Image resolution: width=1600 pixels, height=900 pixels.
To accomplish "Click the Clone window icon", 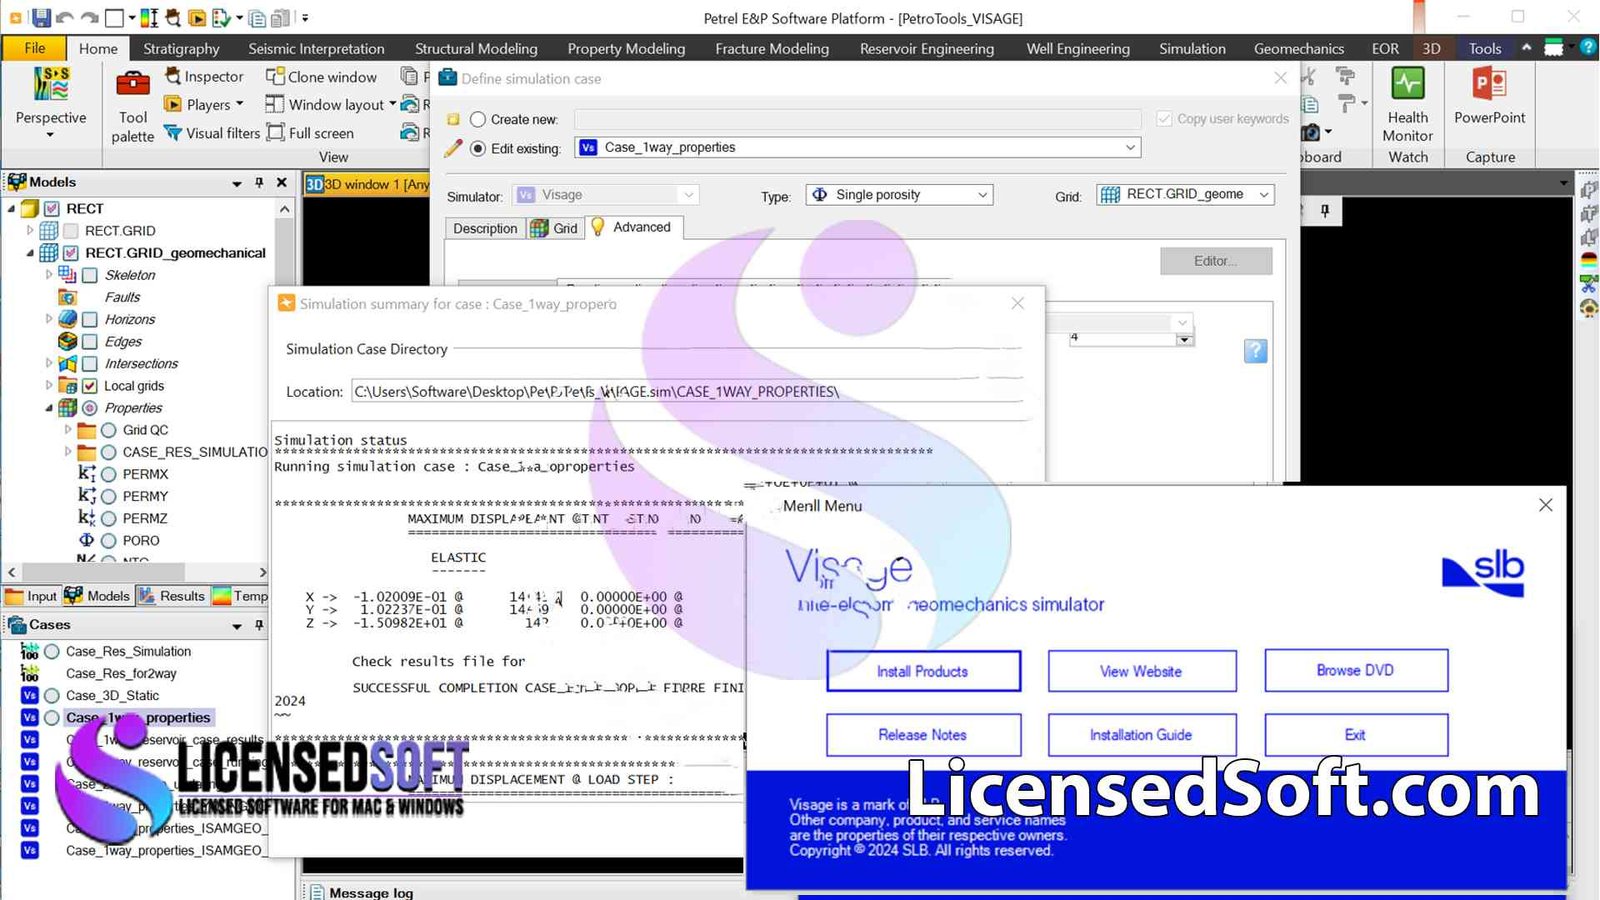I will pos(275,76).
